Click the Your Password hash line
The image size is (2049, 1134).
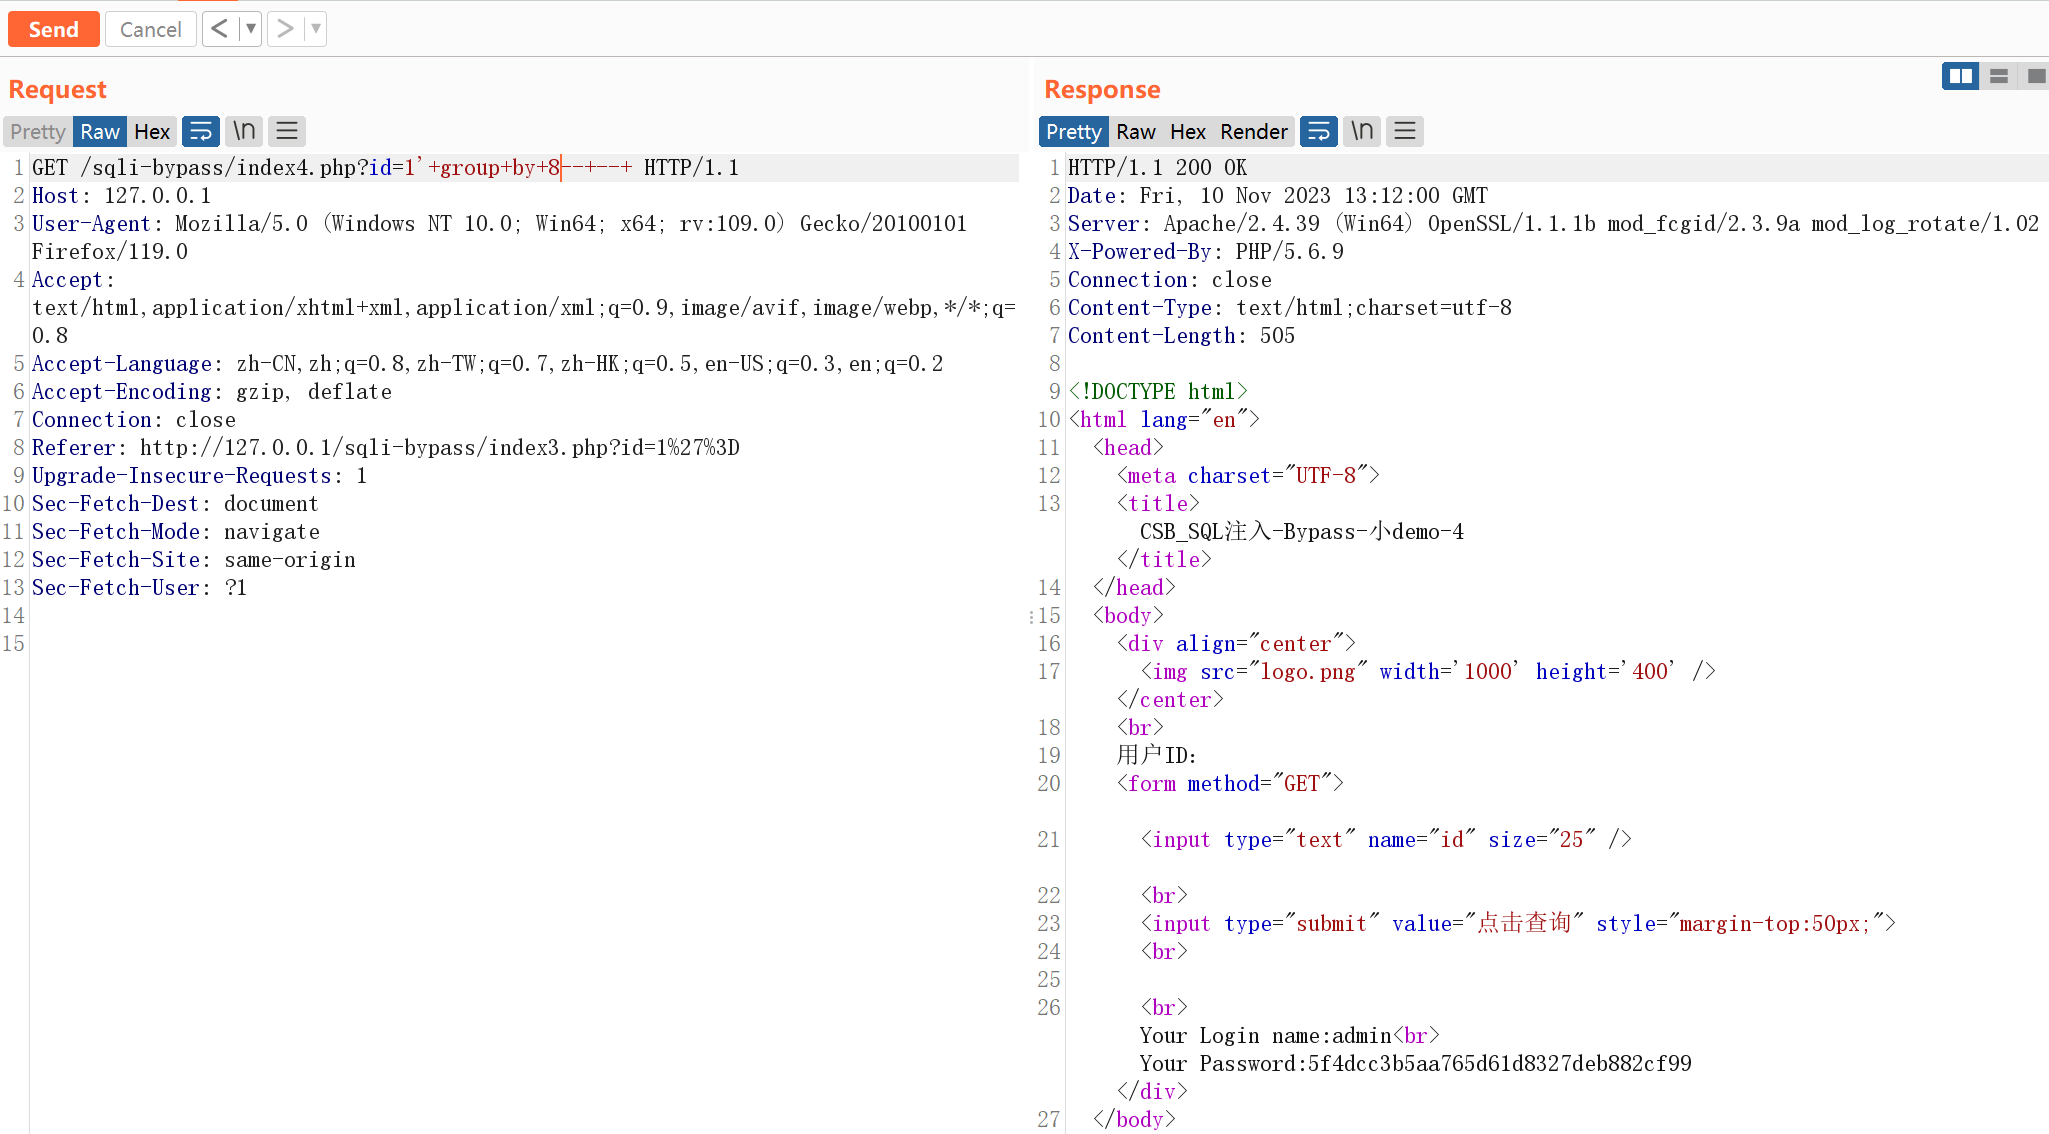[x=1415, y=1063]
